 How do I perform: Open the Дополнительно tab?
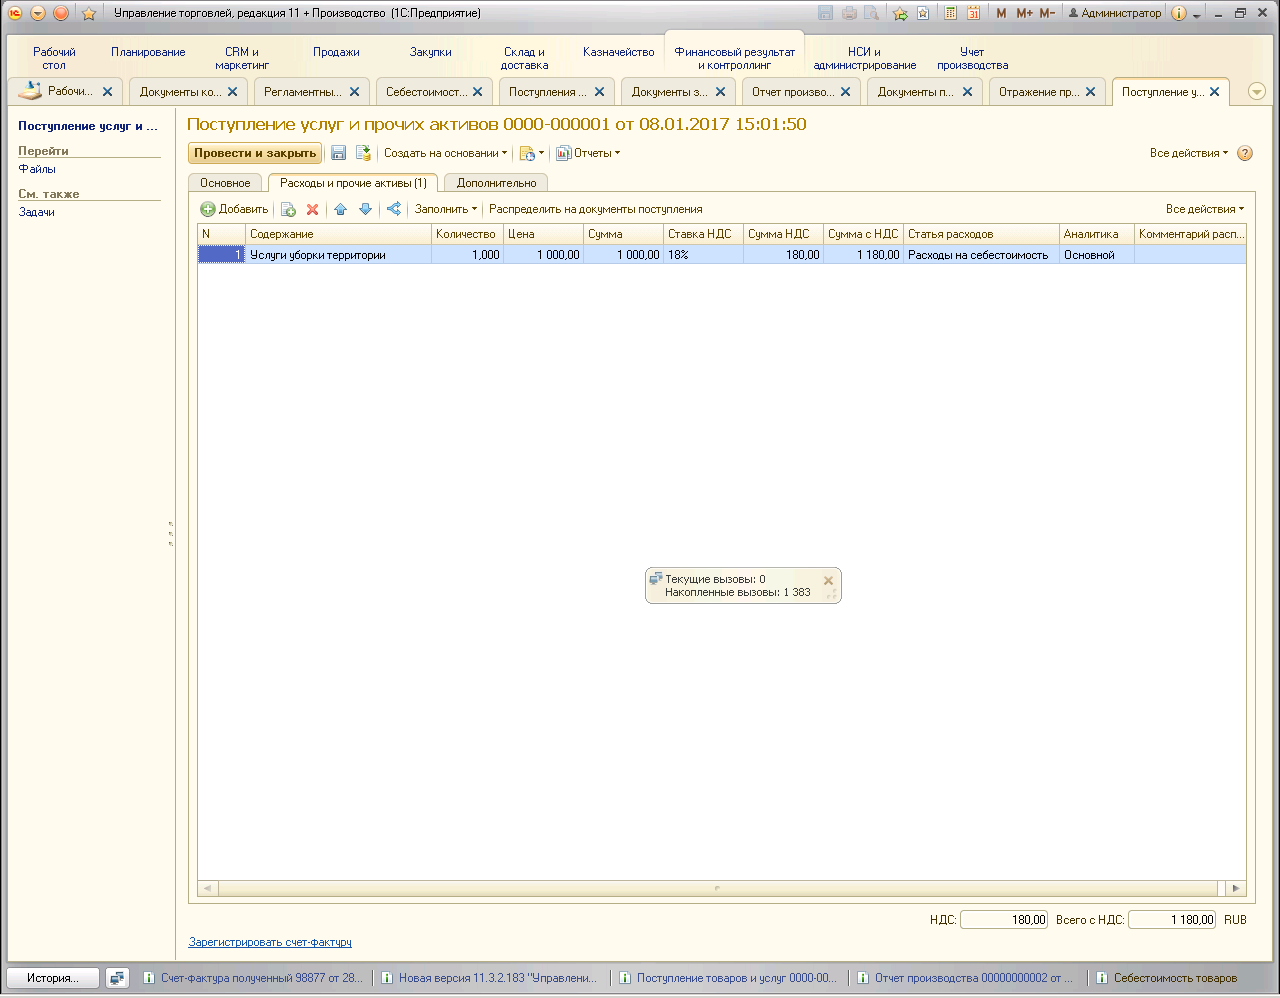pos(496,183)
